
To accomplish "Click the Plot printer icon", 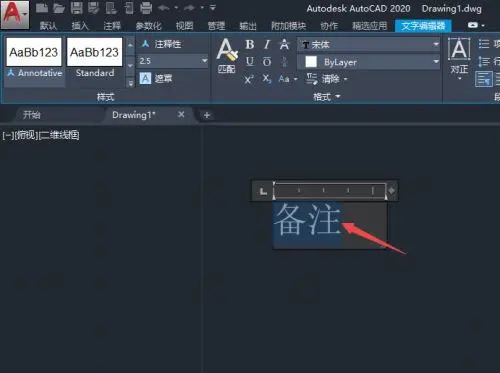I will click(146, 8).
